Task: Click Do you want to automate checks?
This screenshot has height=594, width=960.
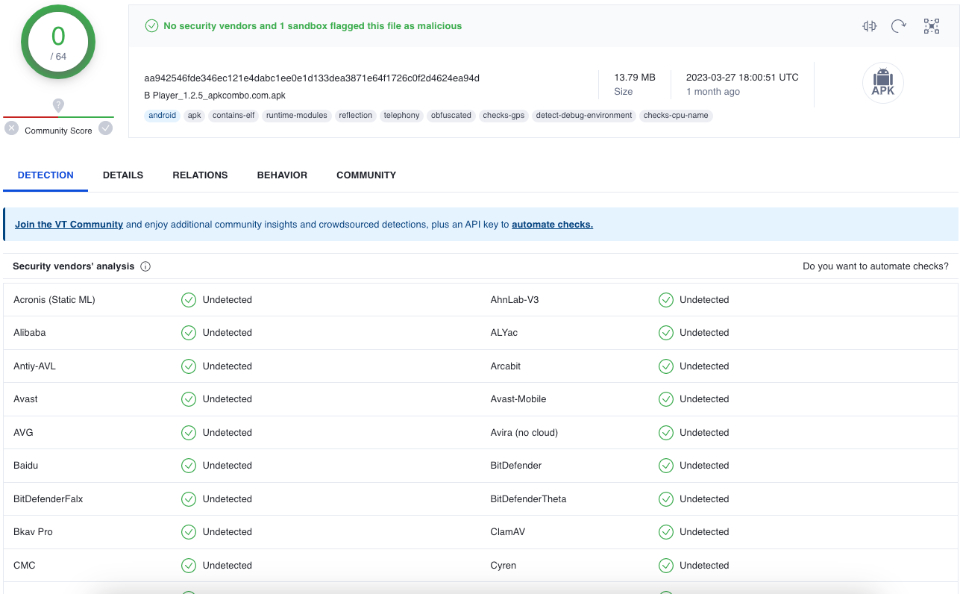Action: 876,266
